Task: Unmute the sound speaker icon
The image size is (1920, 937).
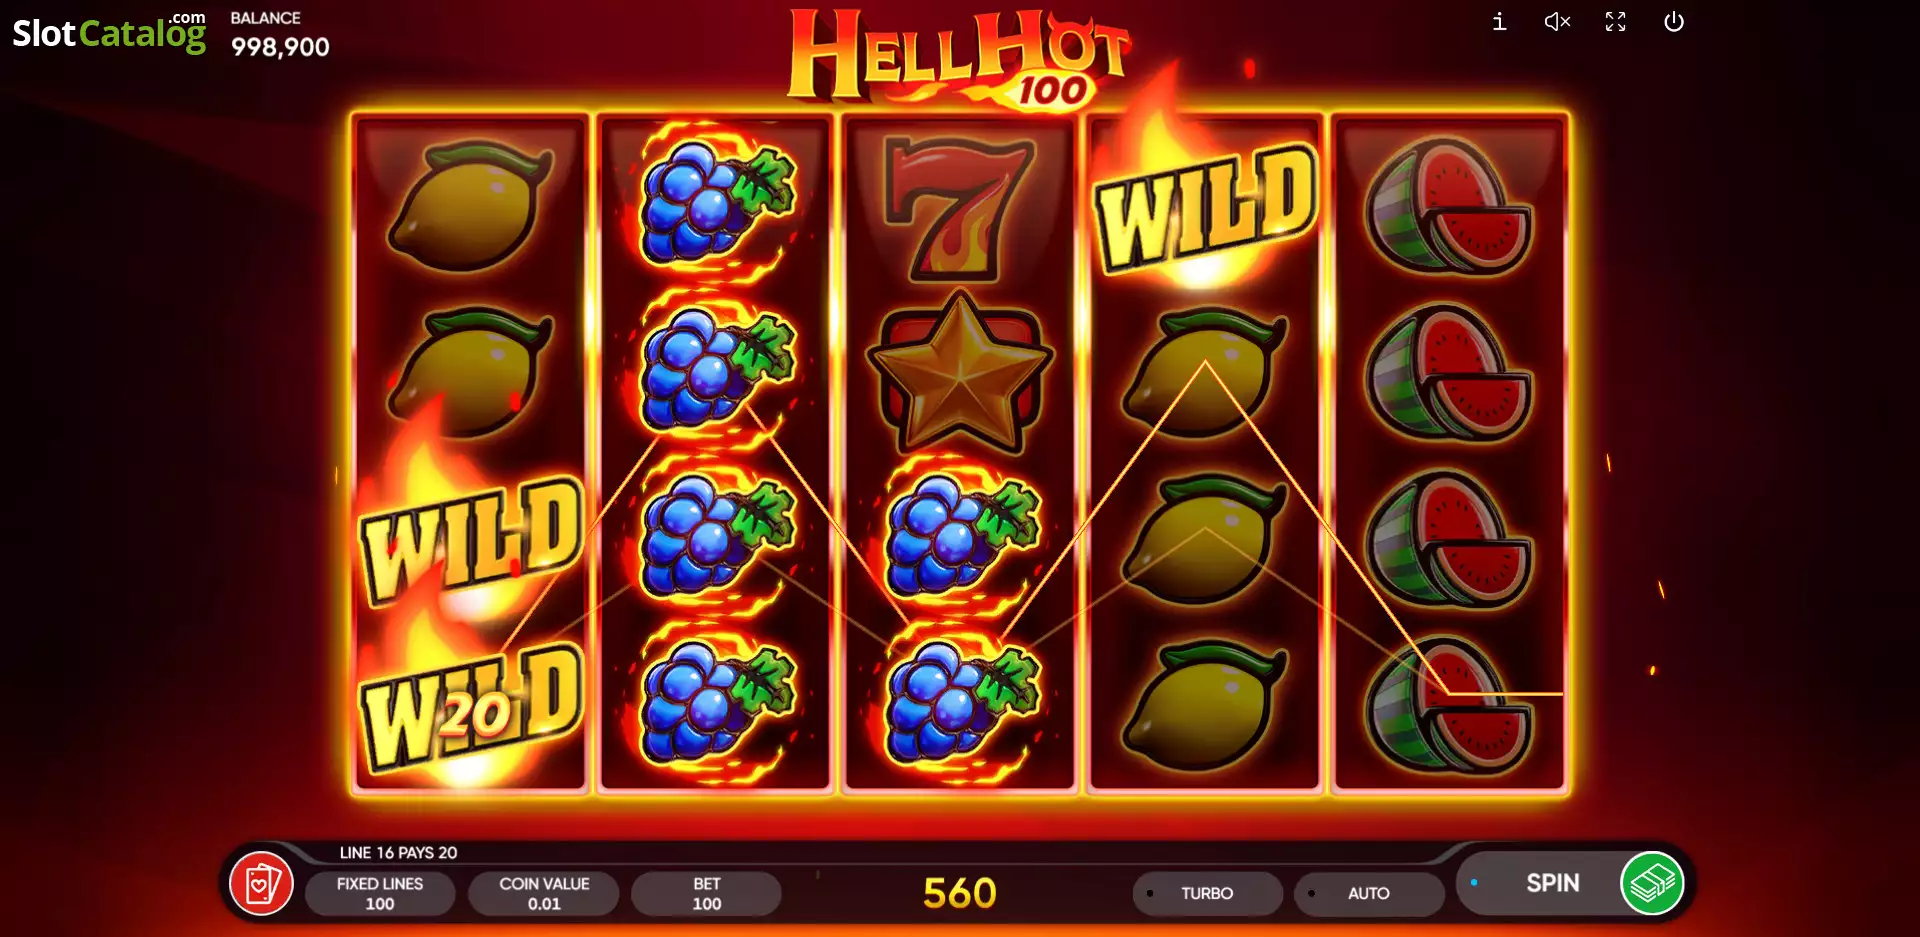Action: pyautogui.click(x=1557, y=22)
